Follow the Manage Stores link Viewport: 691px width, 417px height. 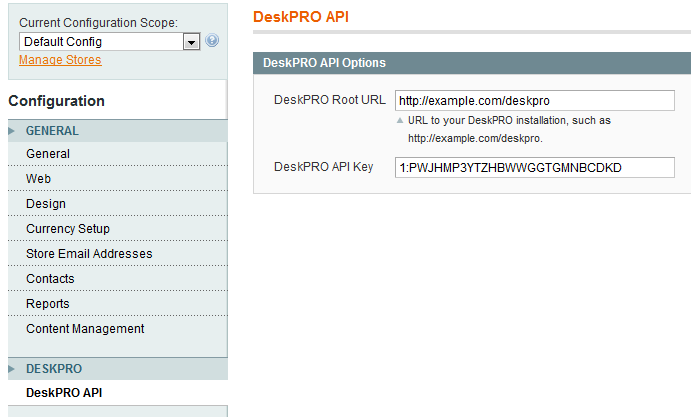coord(60,60)
